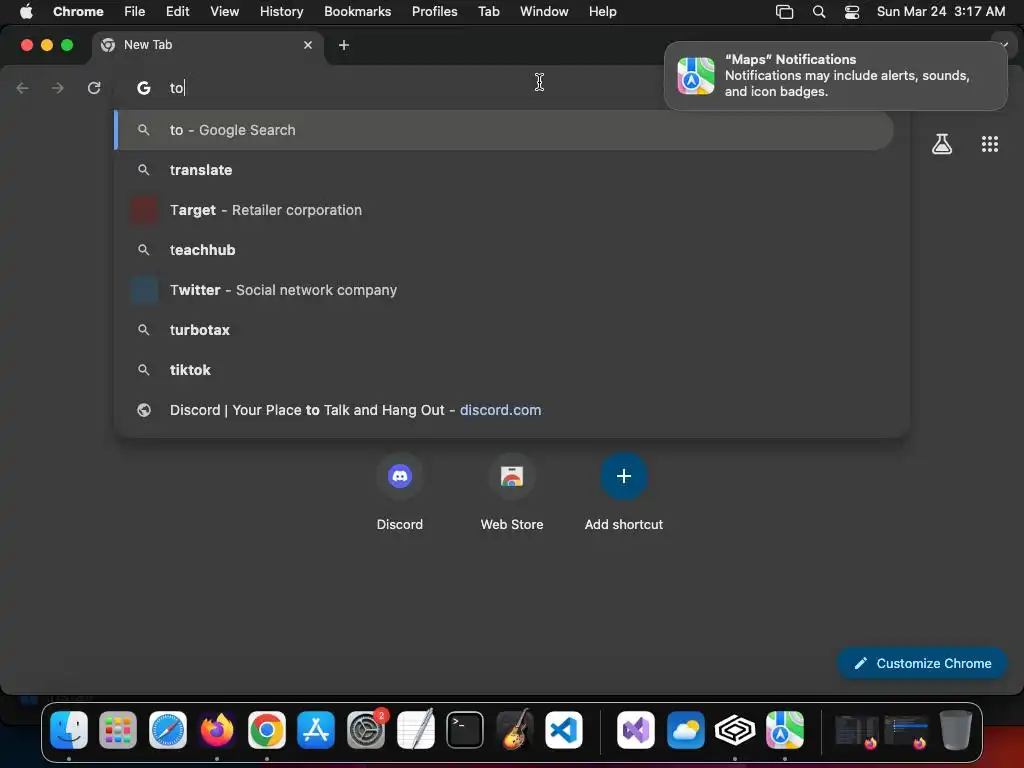This screenshot has width=1024, height=768.
Task: Open Launchpad from the dock
Action: coord(118,730)
